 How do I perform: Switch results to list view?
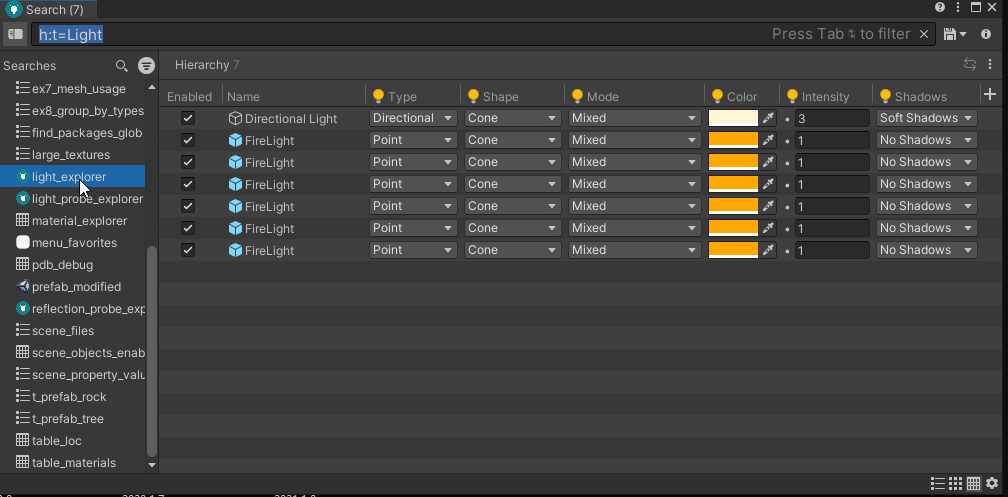[937, 484]
